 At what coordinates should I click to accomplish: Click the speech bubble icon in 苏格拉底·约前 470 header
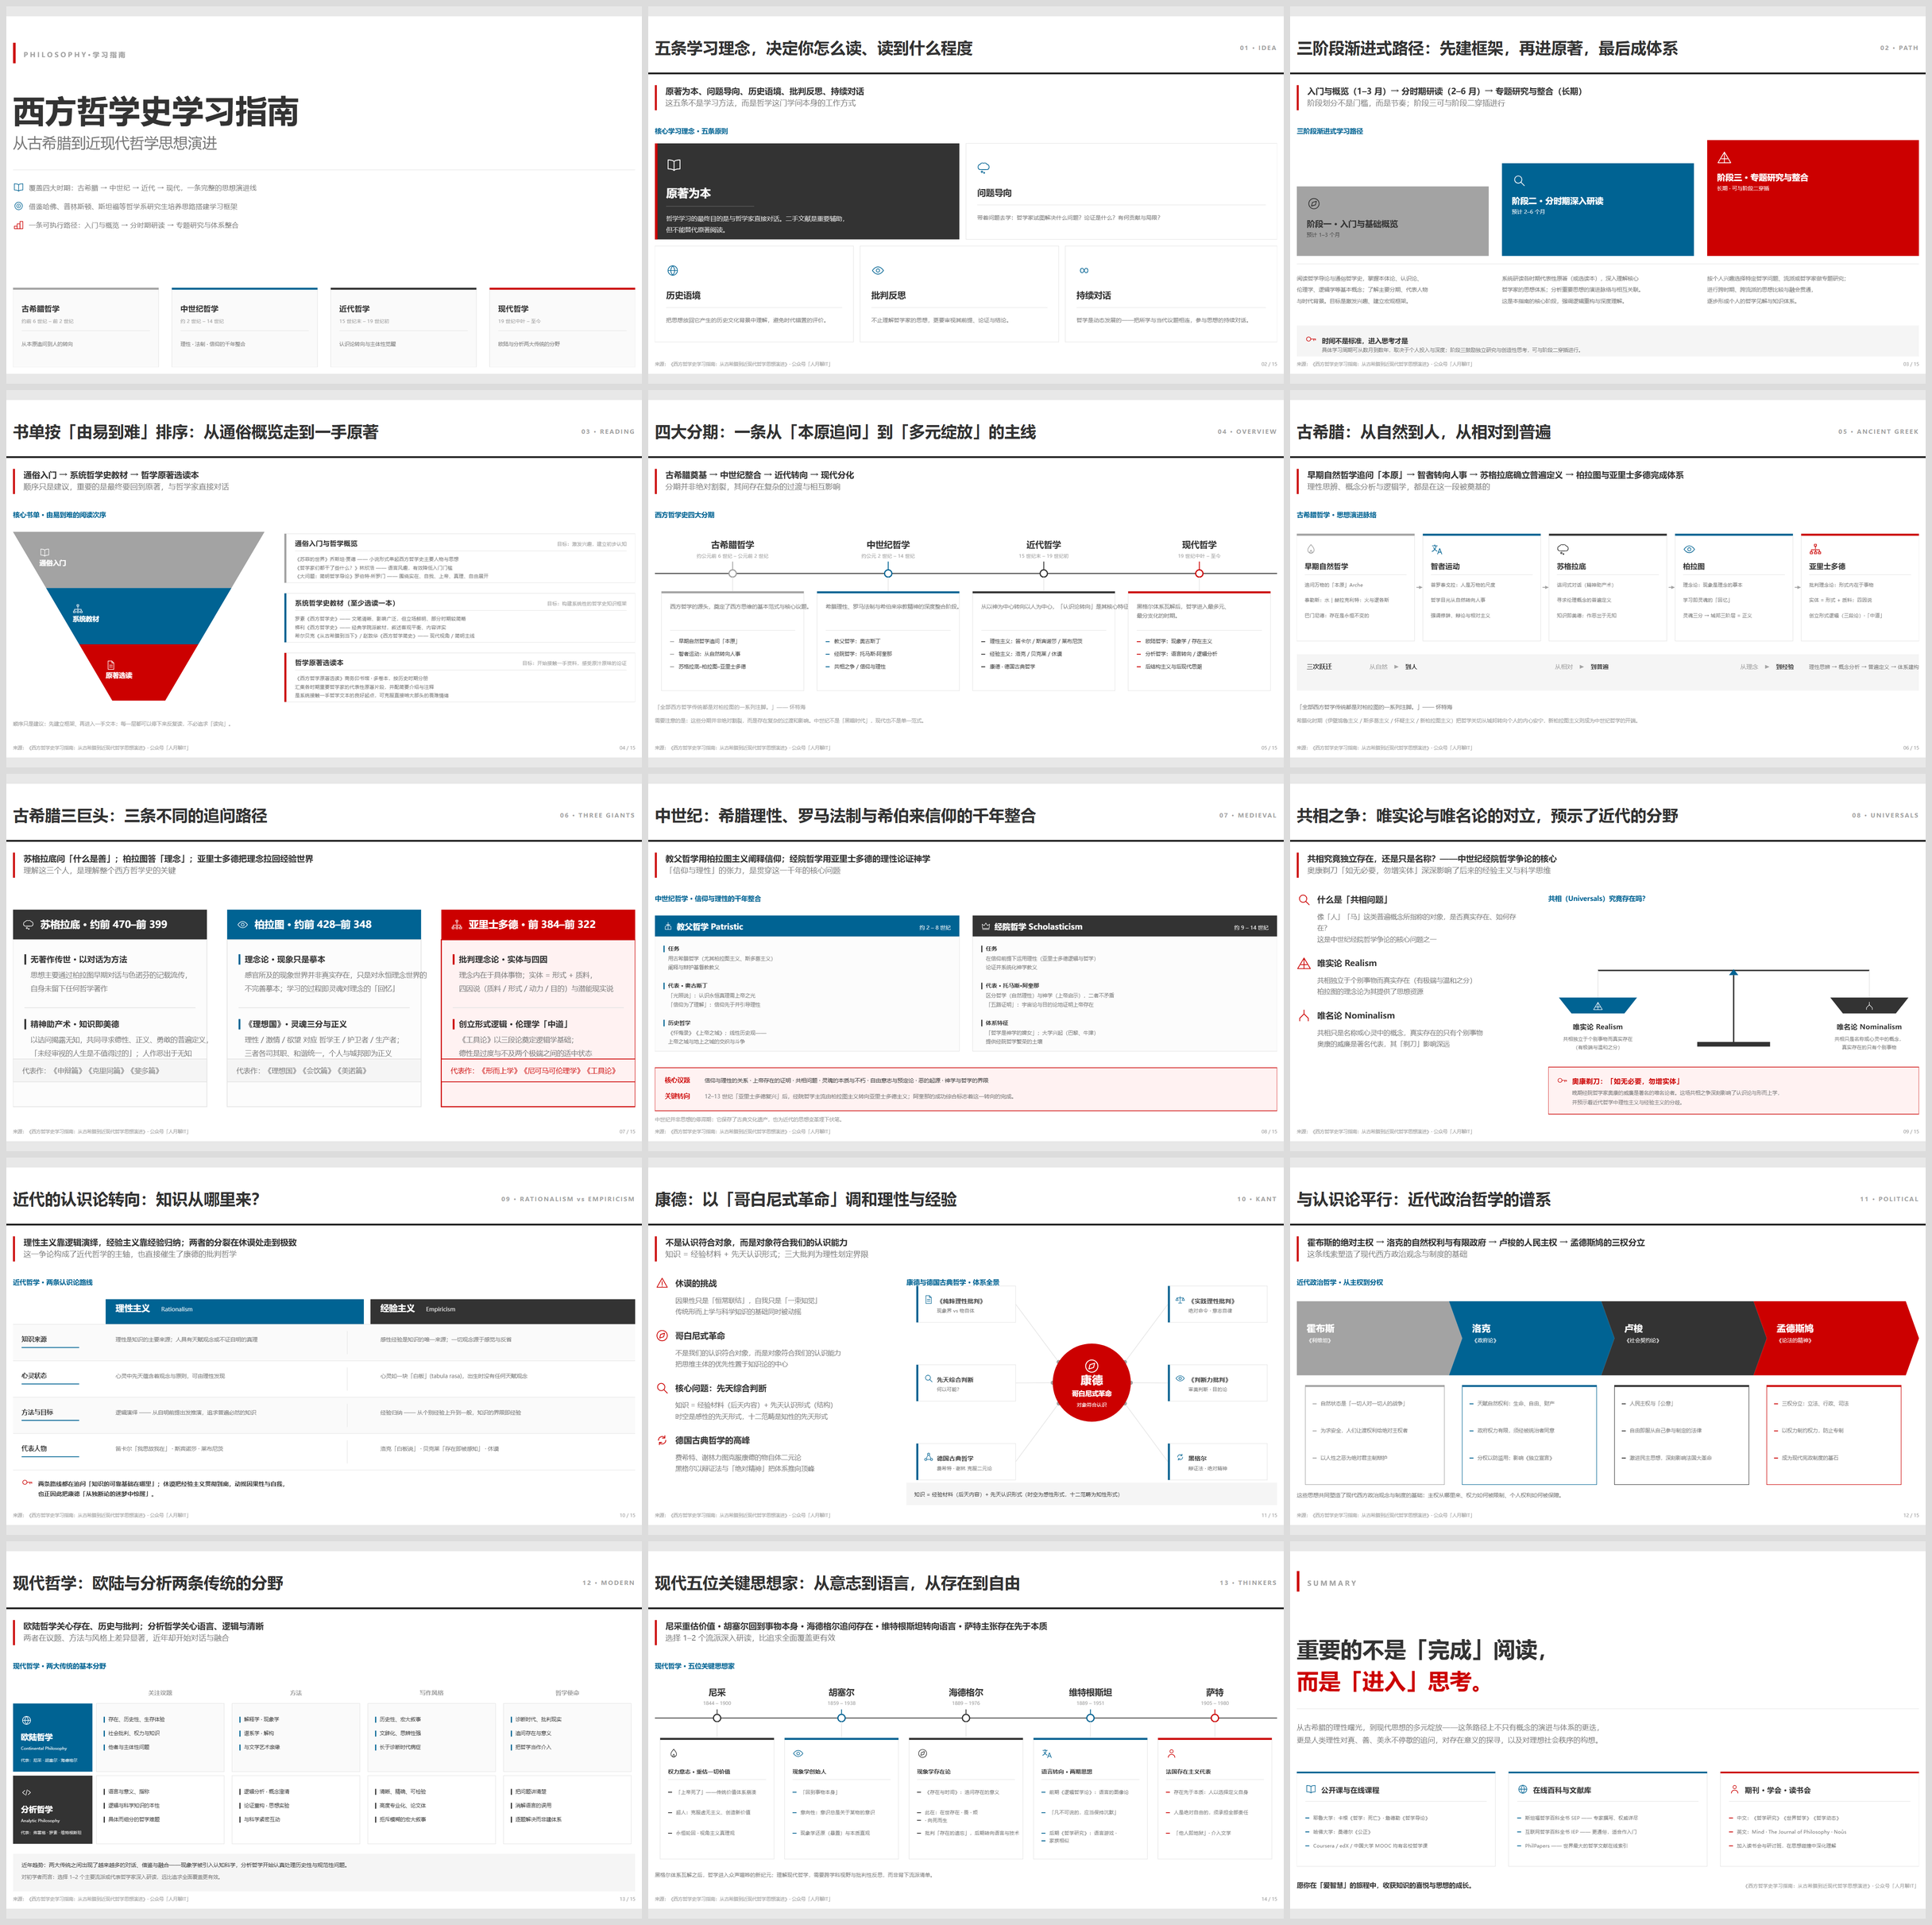[x=29, y=925]
